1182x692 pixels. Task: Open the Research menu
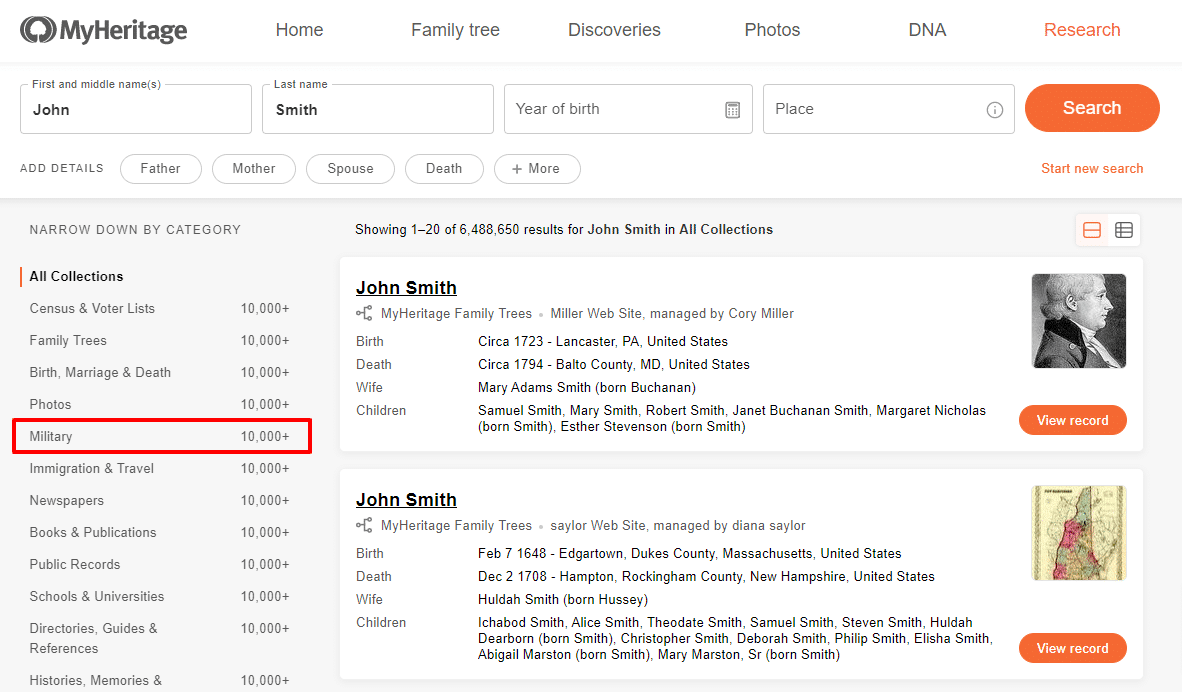click(1082, 30)
